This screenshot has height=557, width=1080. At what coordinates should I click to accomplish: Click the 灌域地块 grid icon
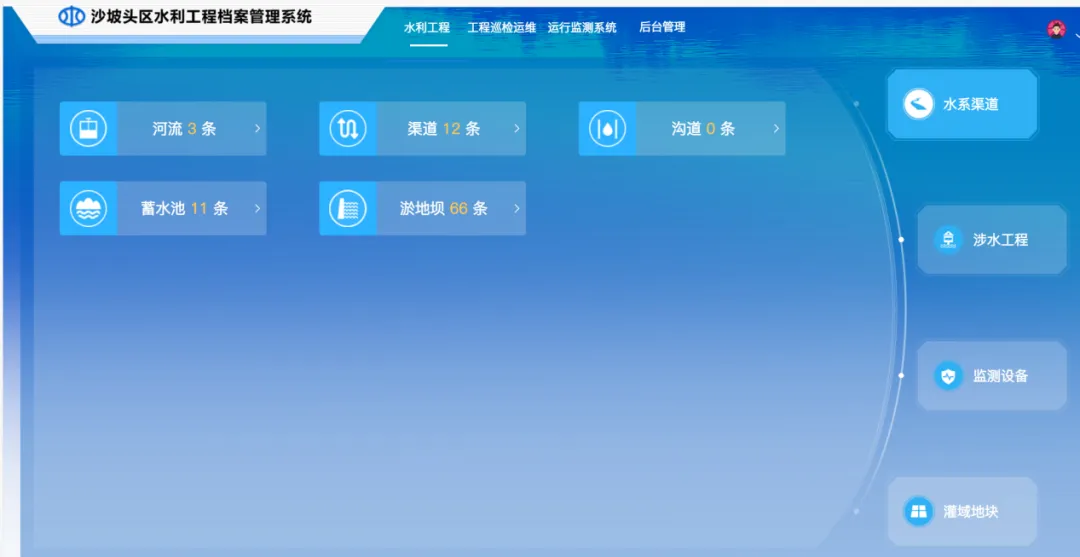coord(917,512)
